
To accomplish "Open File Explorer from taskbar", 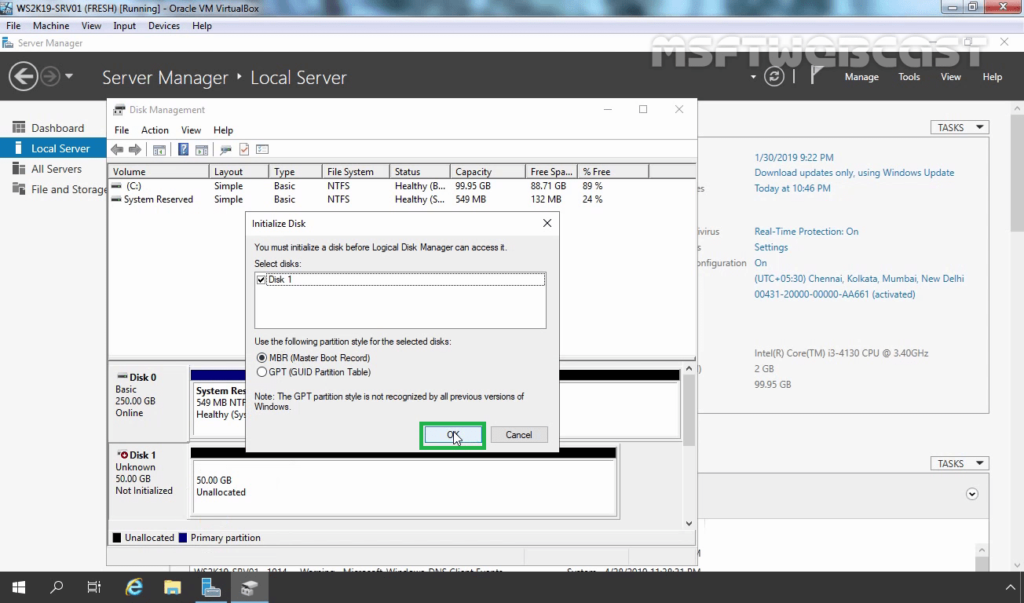I will tap(172, 587).
